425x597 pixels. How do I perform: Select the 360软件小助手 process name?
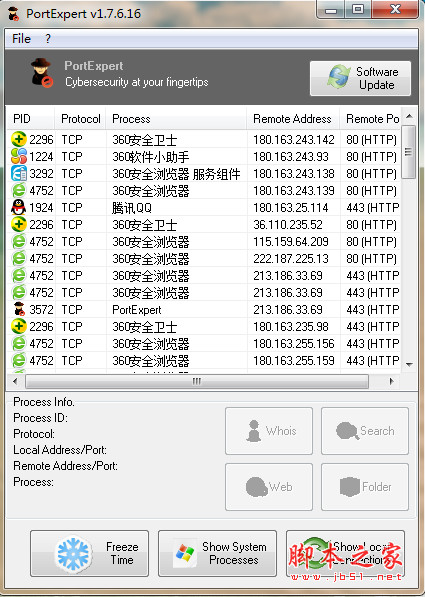click(150, 156)
